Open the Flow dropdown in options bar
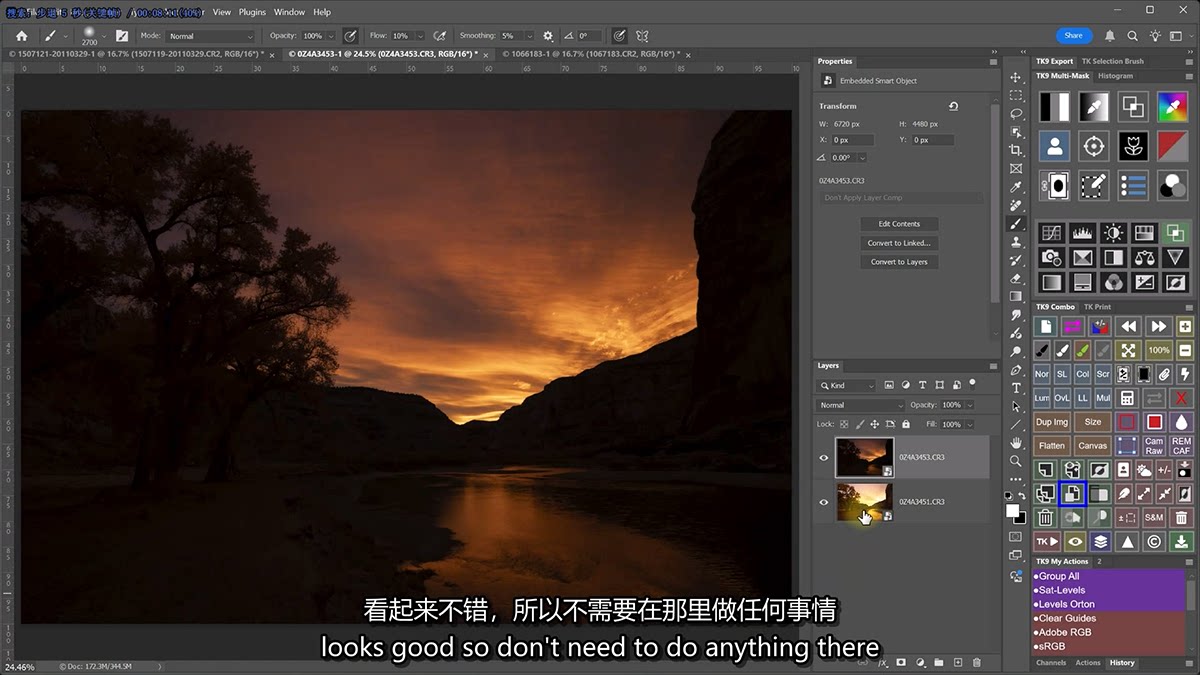Viewport: 1200px width, 675px height. point(419,36)
